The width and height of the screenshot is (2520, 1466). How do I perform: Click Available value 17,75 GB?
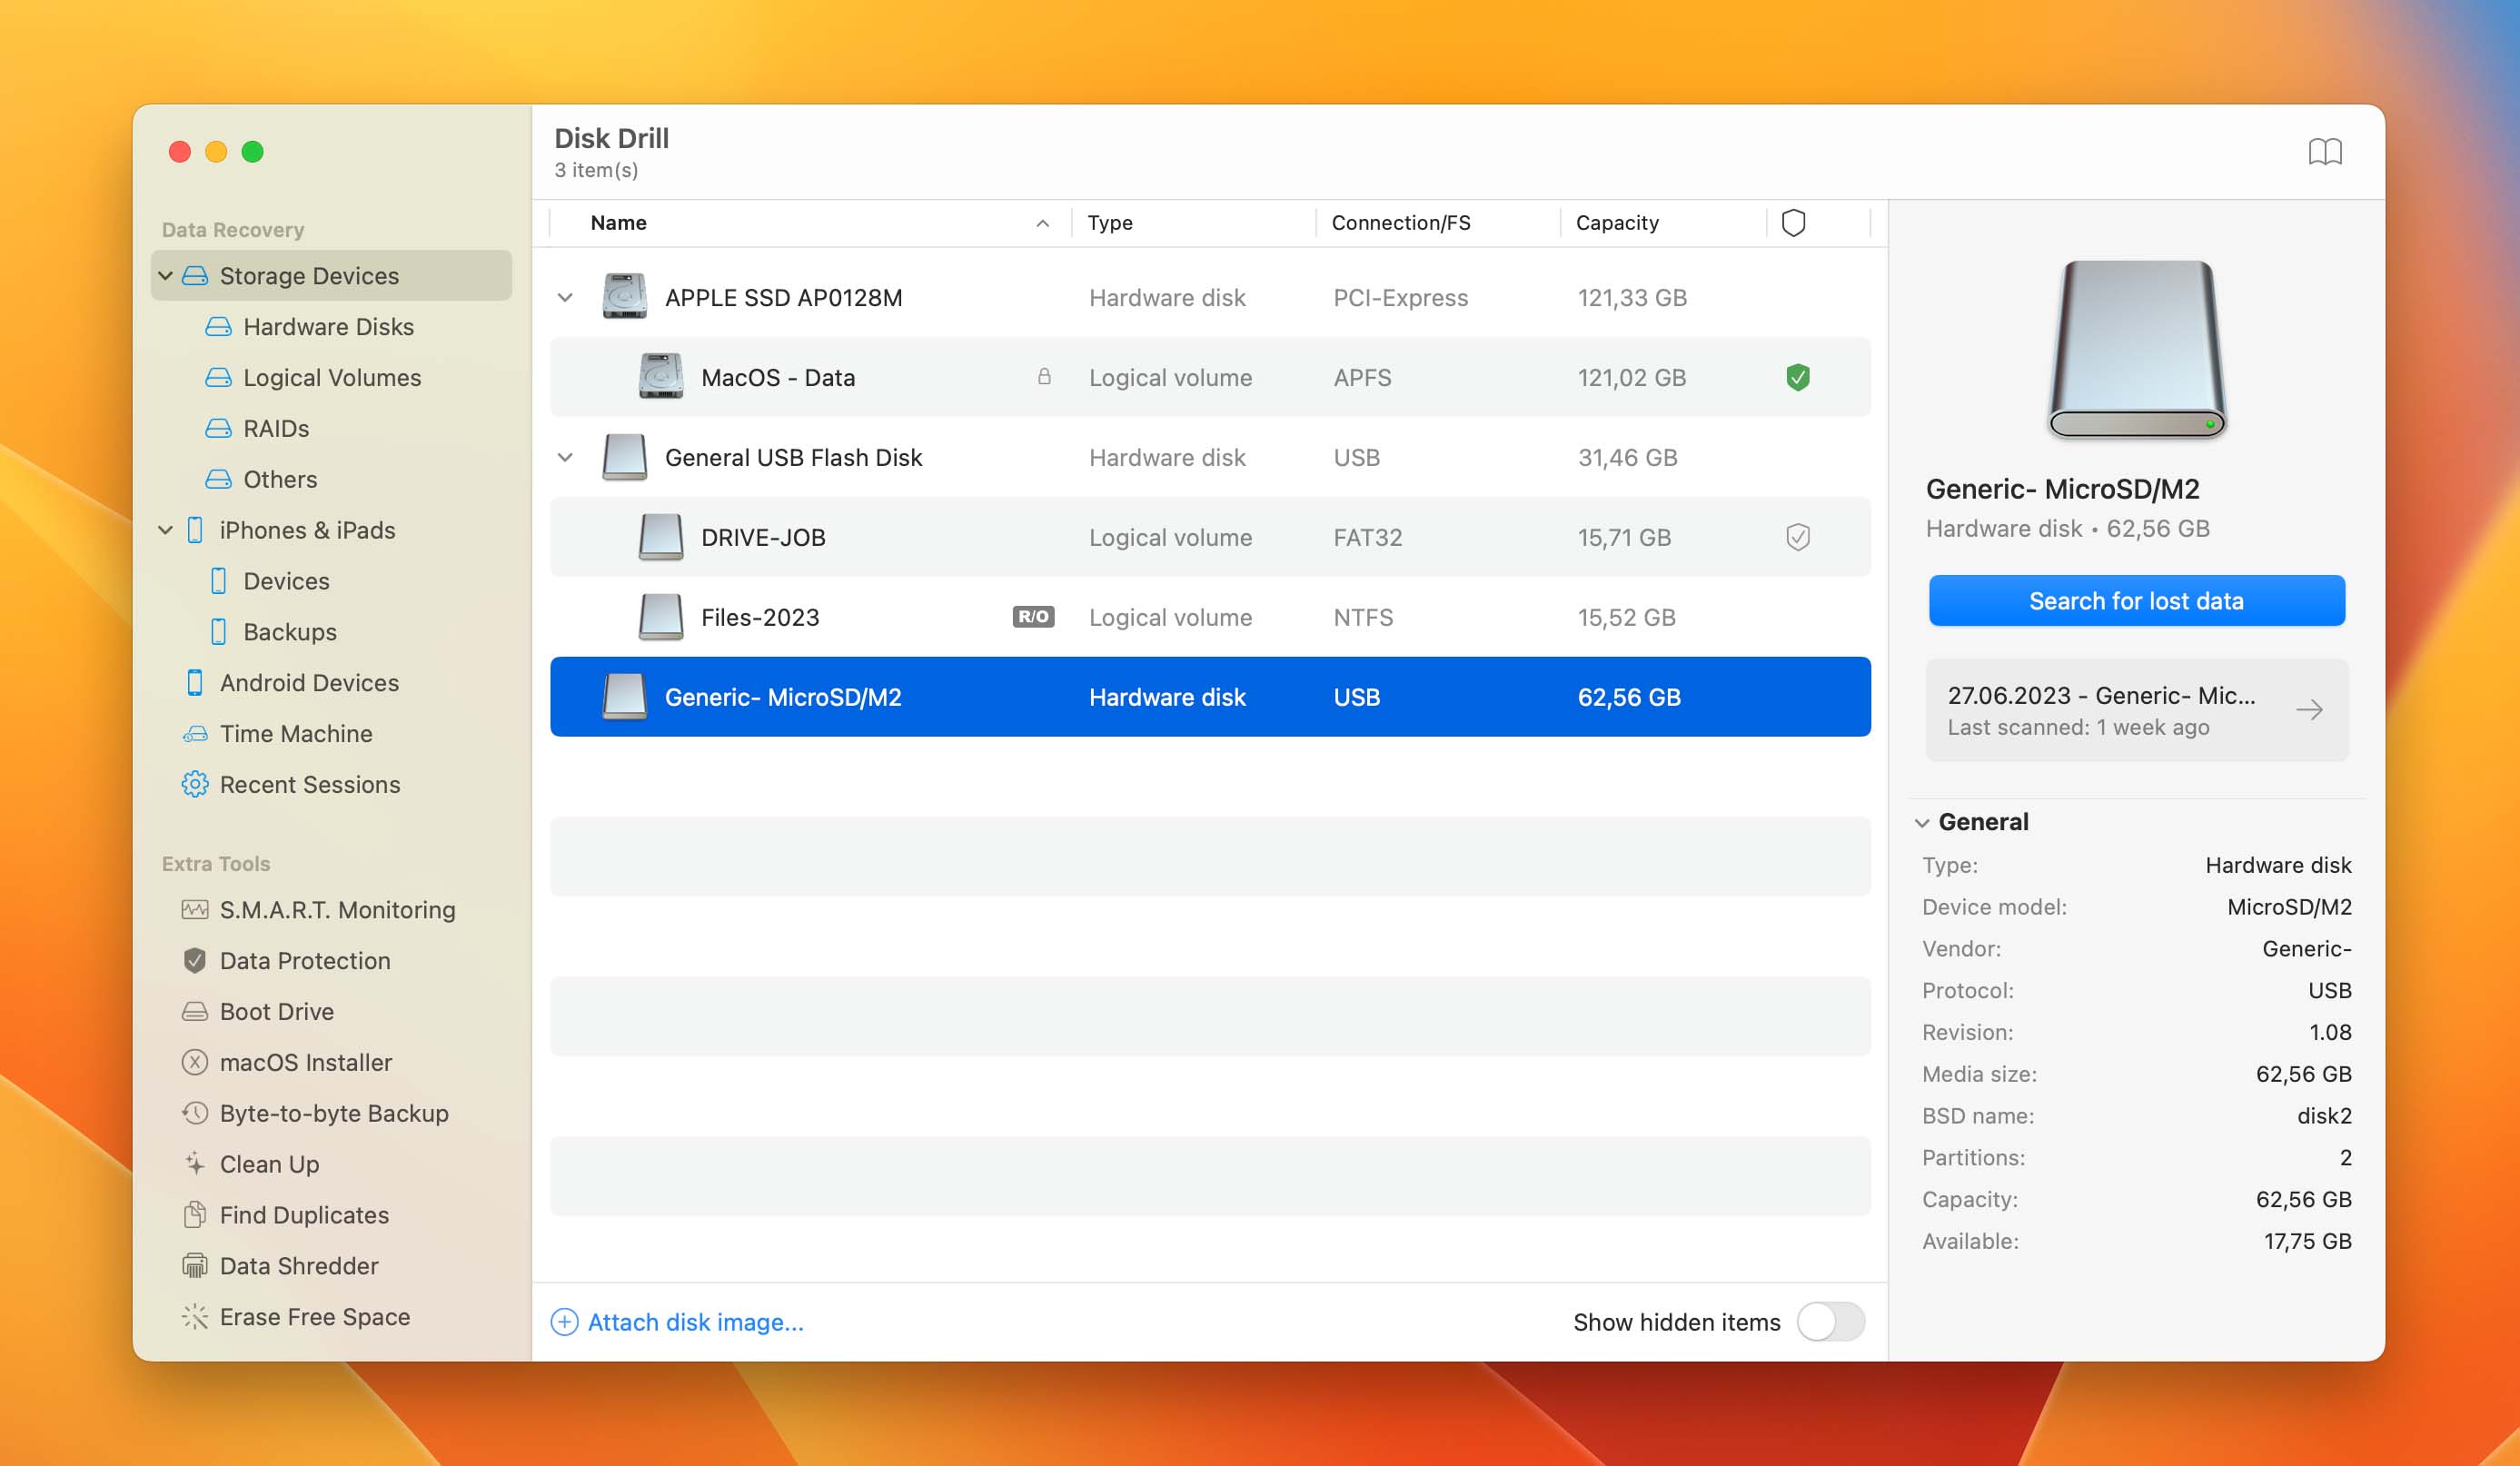click(2307, 1241)
